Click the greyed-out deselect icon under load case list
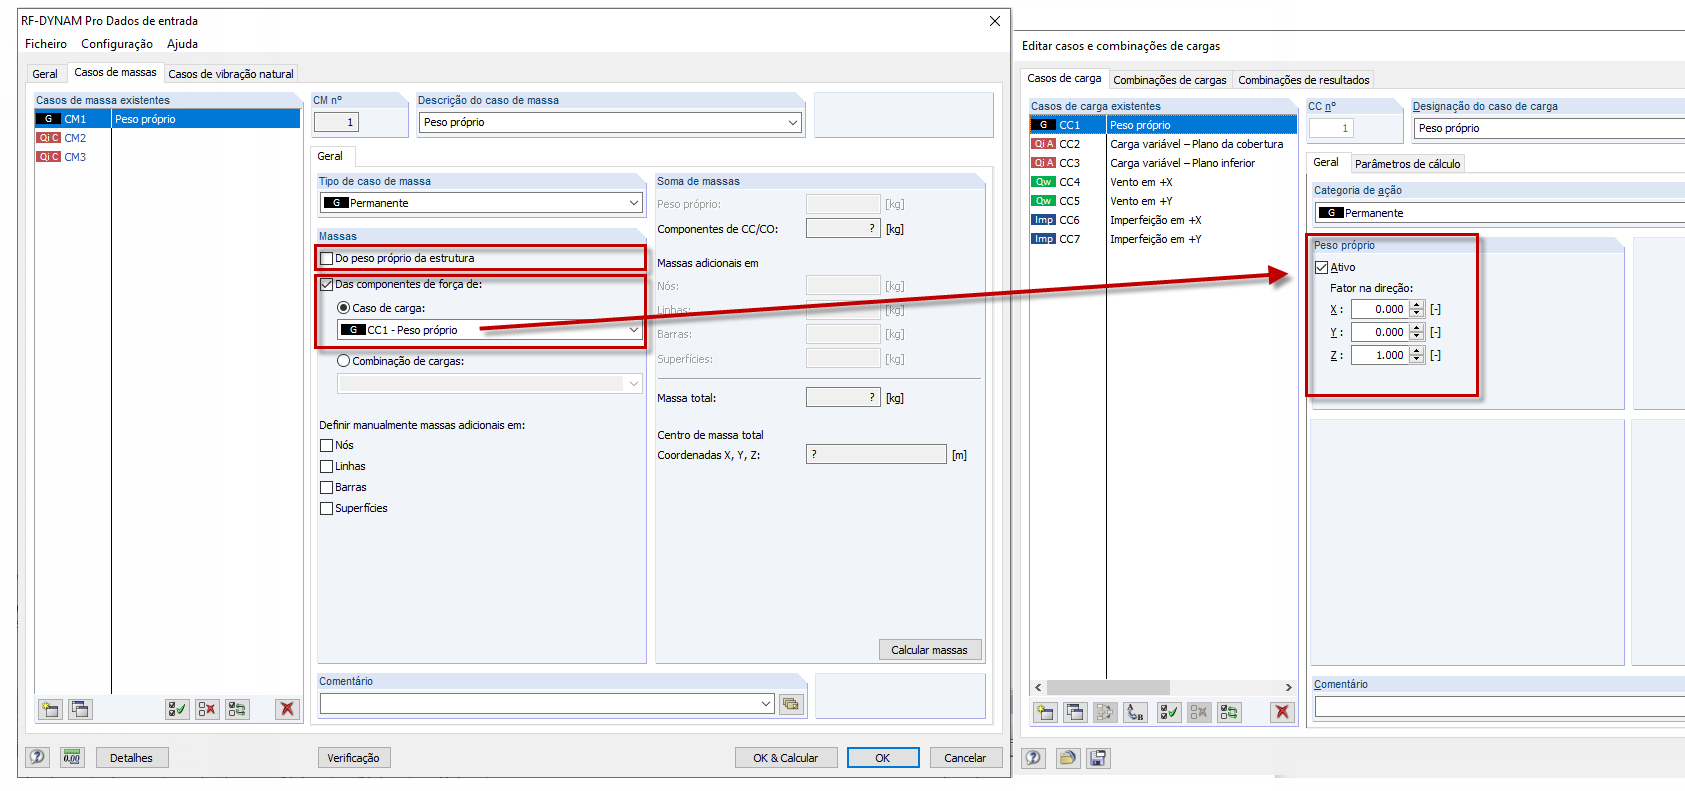 point(1199,712)
